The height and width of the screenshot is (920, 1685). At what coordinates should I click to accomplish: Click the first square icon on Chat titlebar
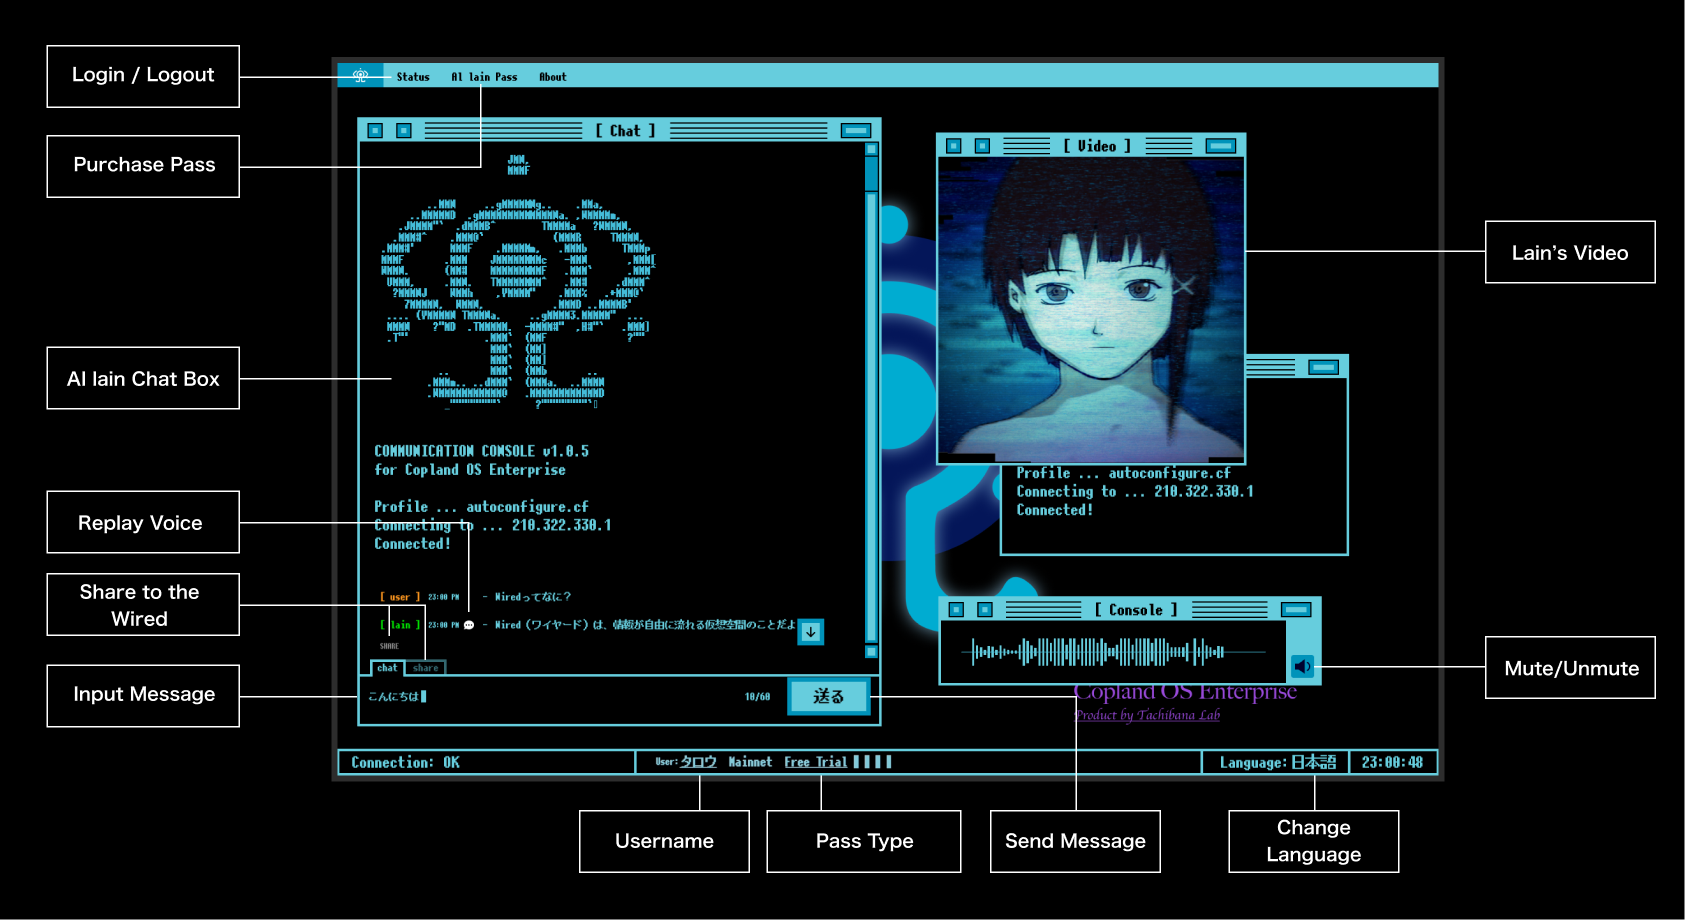375,131
